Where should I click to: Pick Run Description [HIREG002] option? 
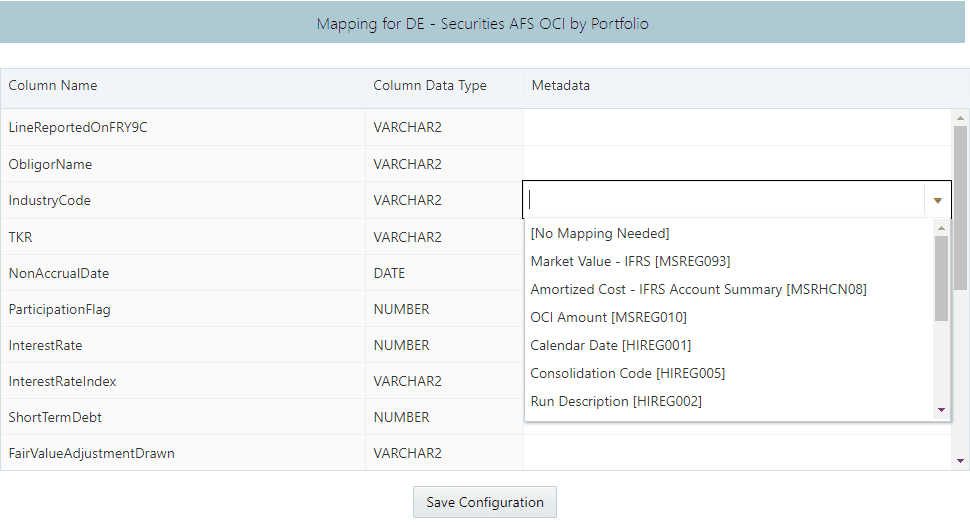click(616, 401)
